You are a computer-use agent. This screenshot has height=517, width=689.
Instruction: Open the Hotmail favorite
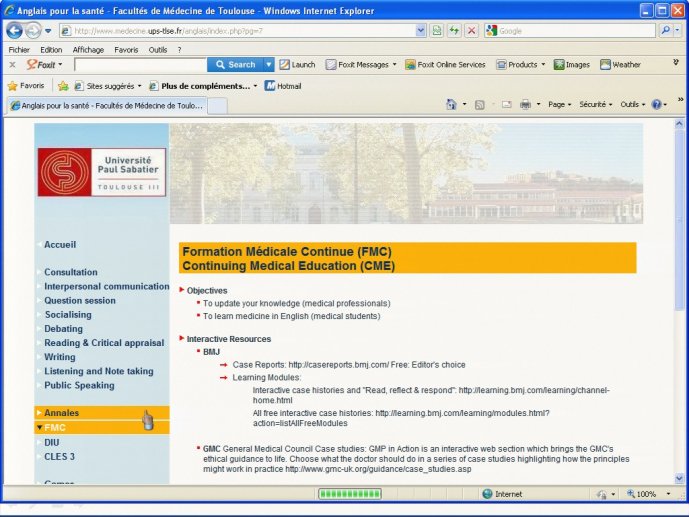pos(283,86)
